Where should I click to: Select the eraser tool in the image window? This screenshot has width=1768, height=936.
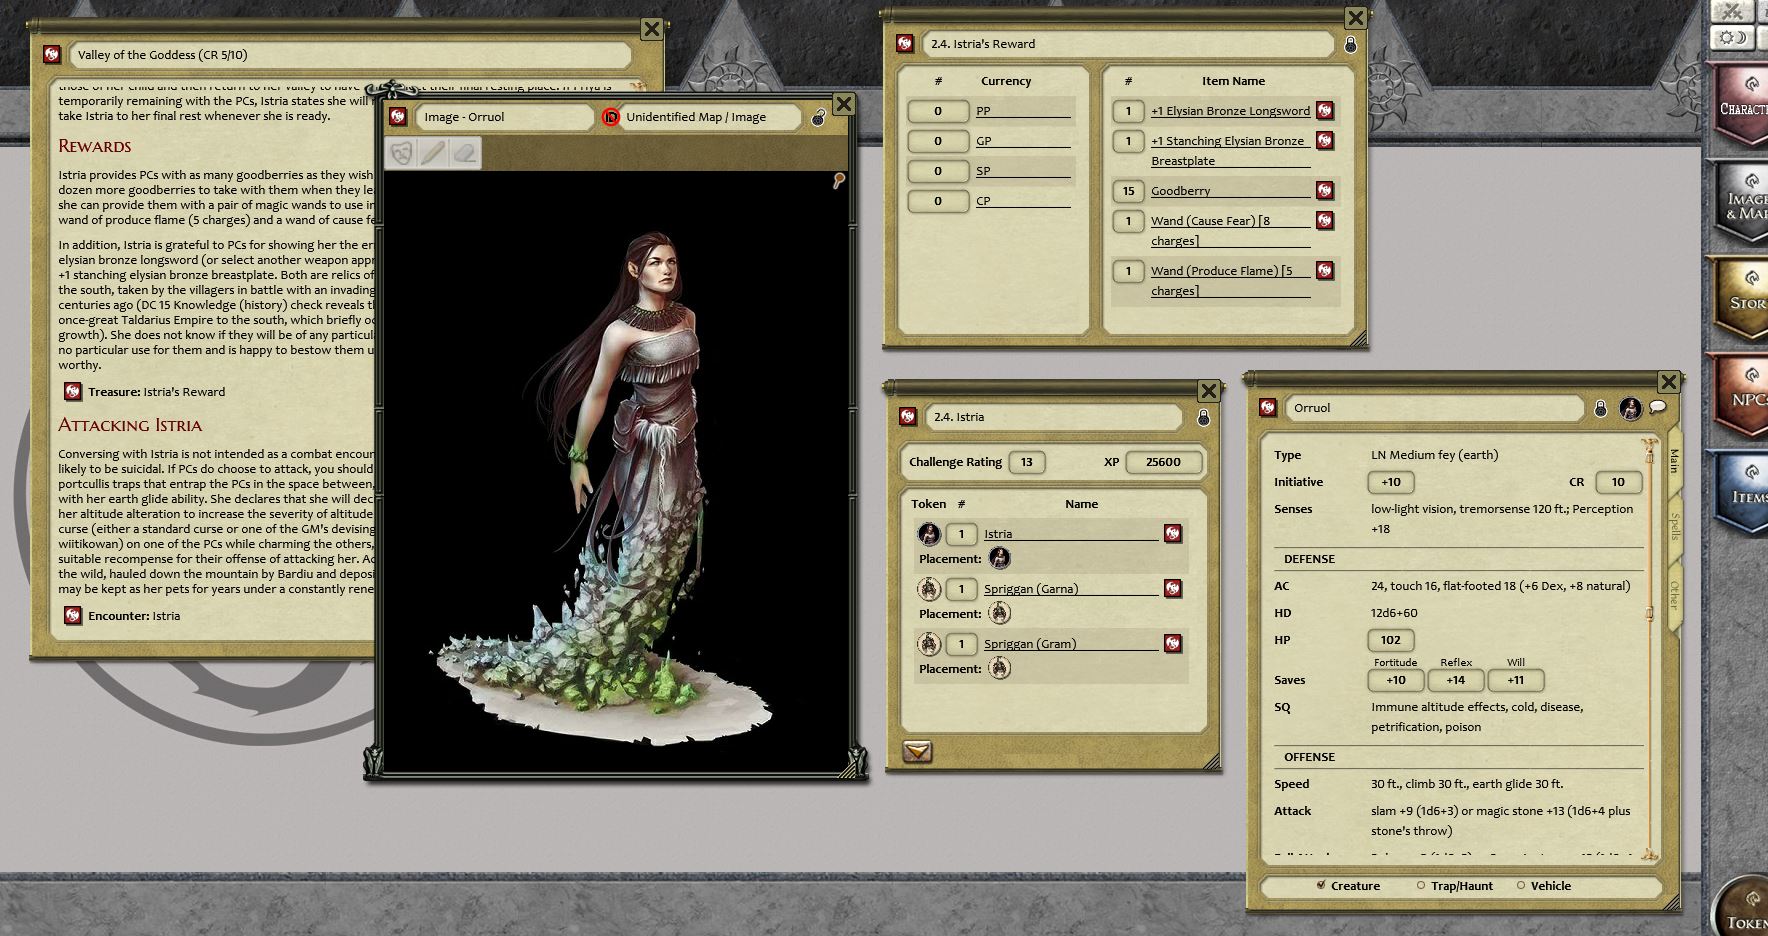[x=462, y=154]
